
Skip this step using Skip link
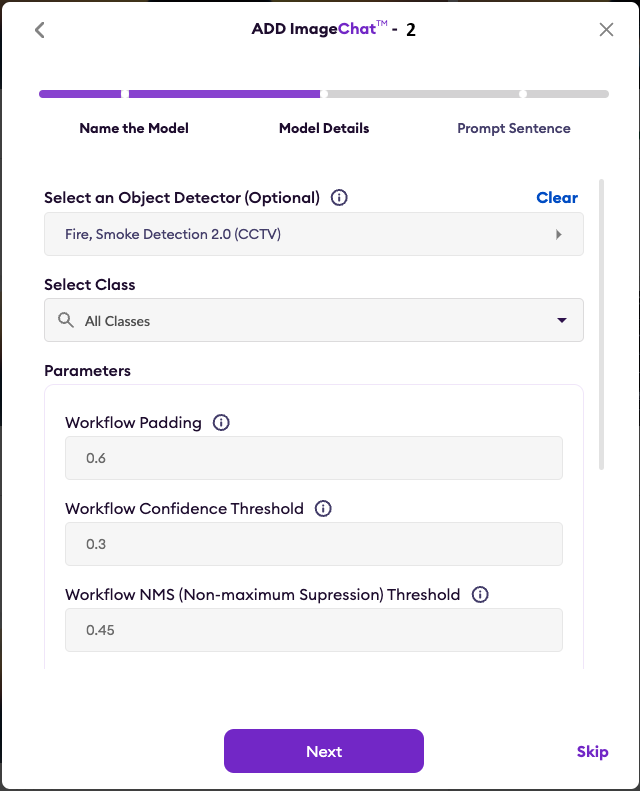(593, 752)
